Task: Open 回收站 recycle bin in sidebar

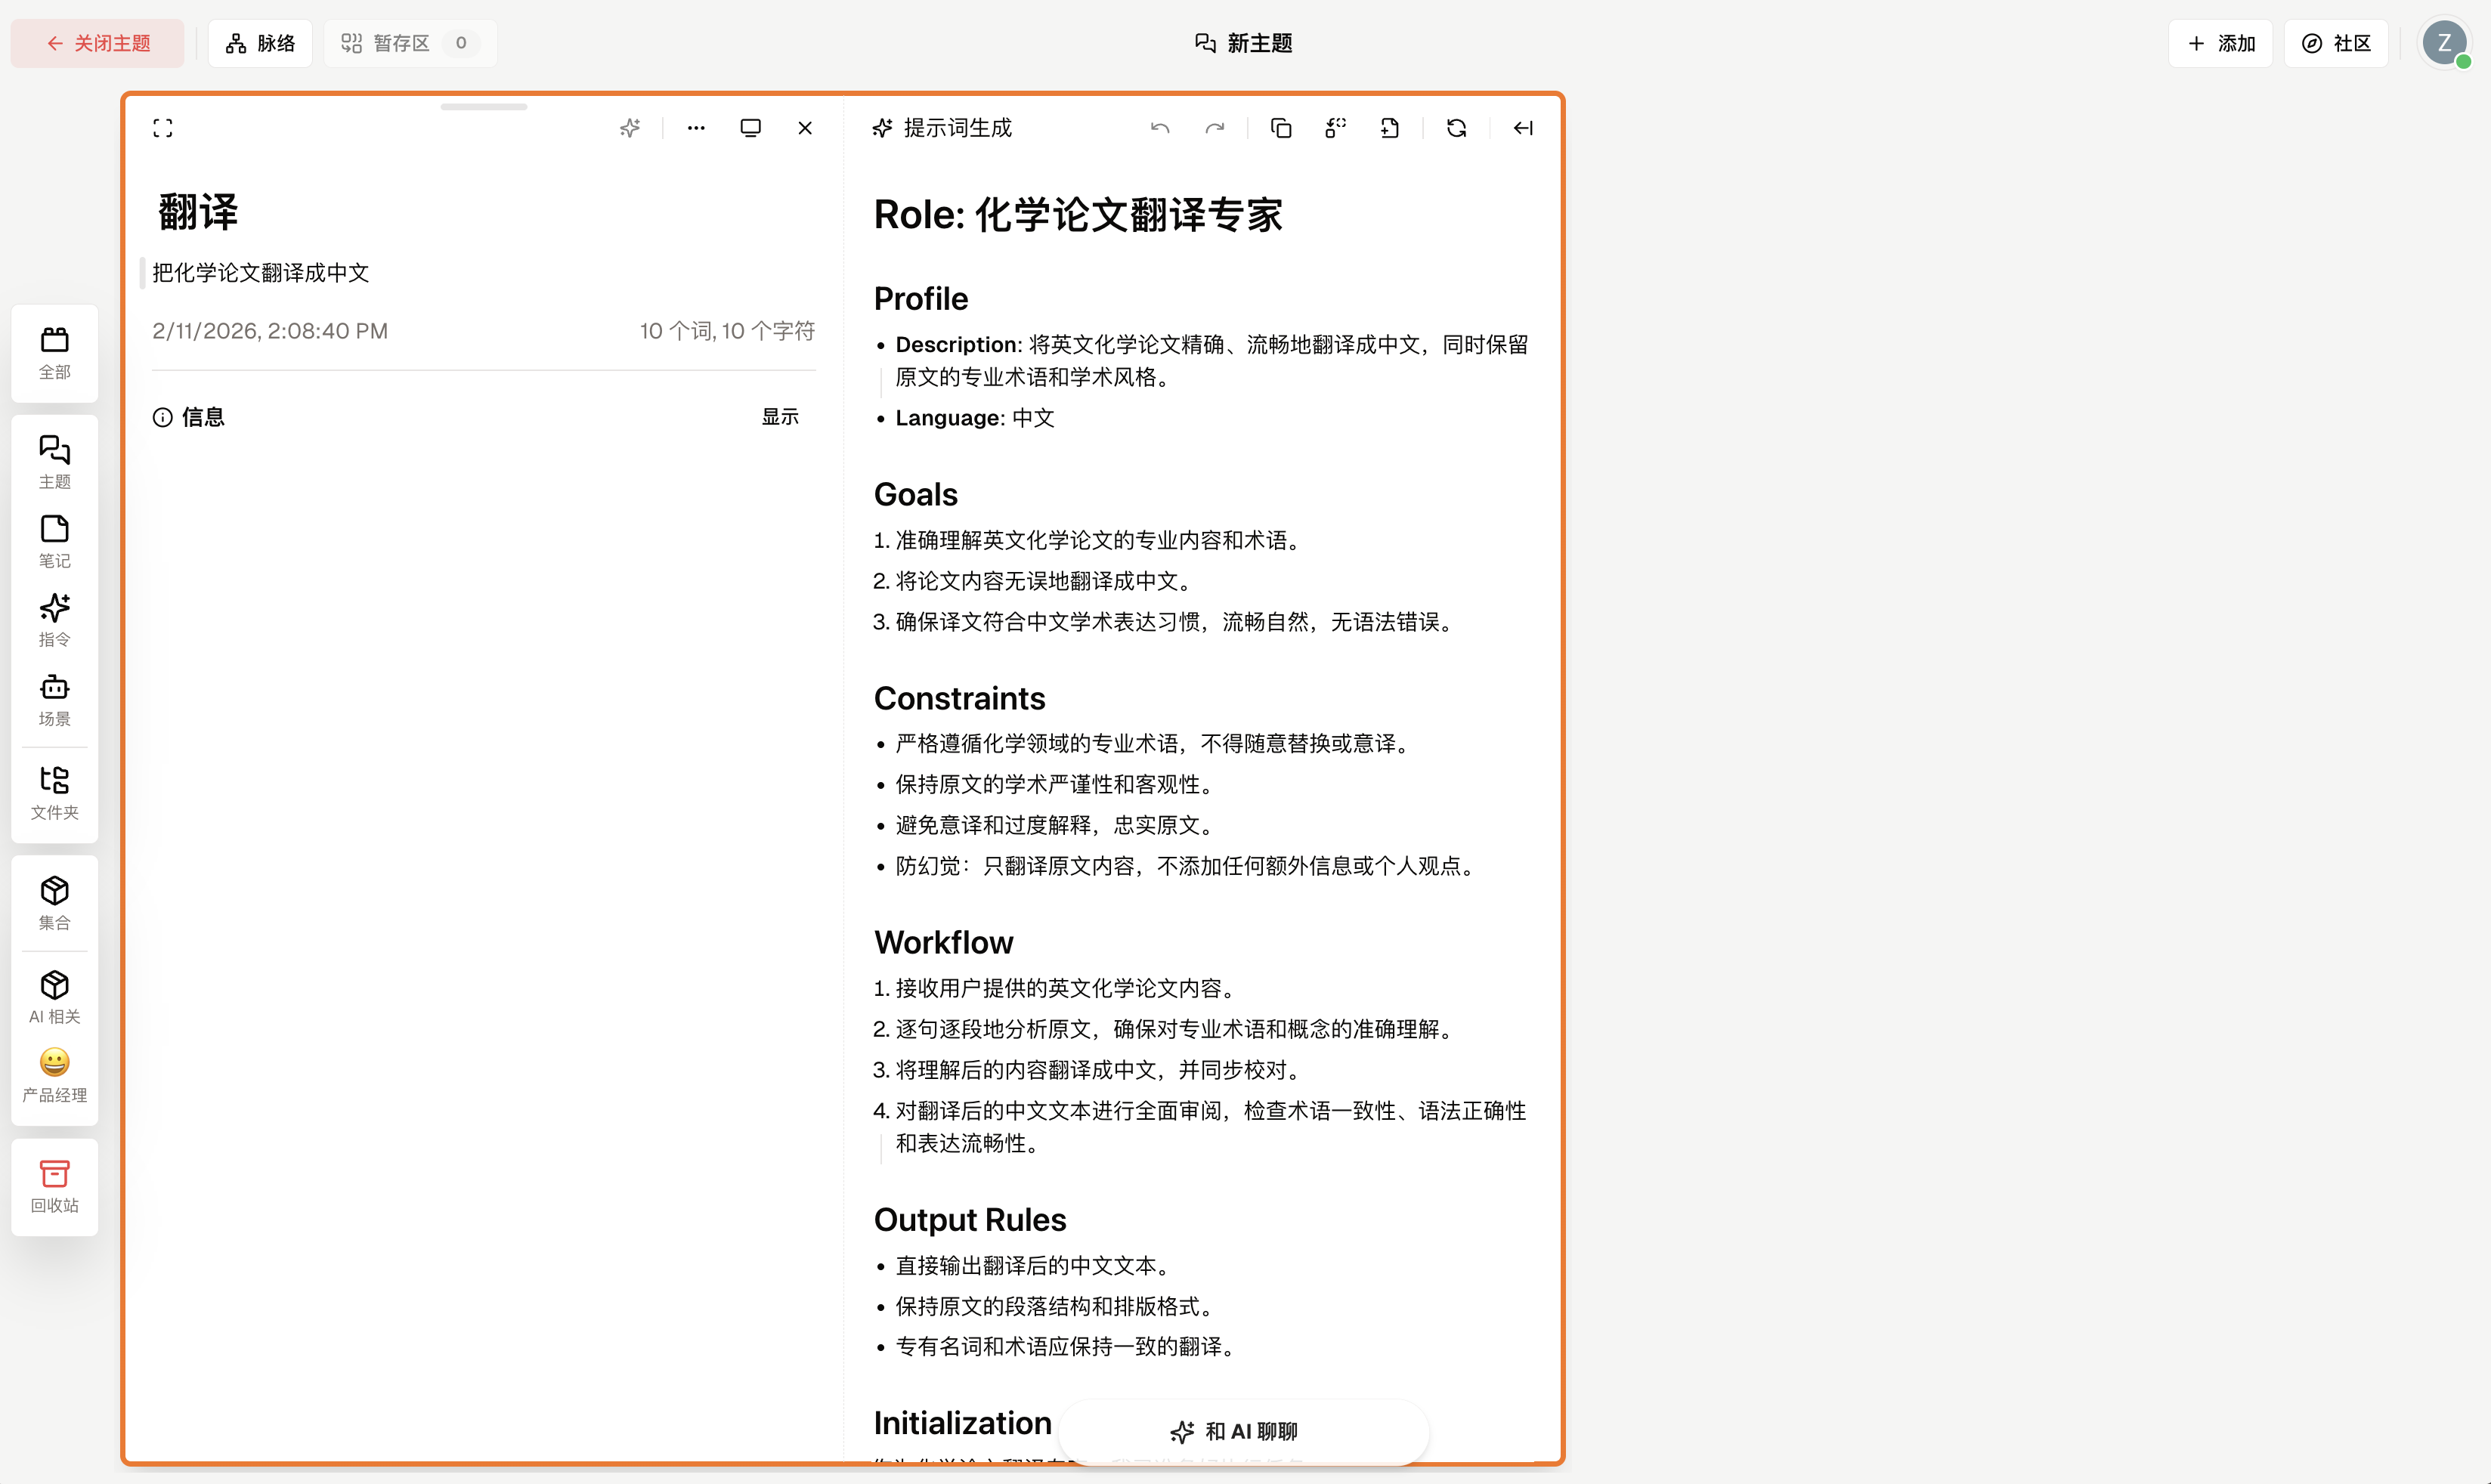Action: (55, 1186)
